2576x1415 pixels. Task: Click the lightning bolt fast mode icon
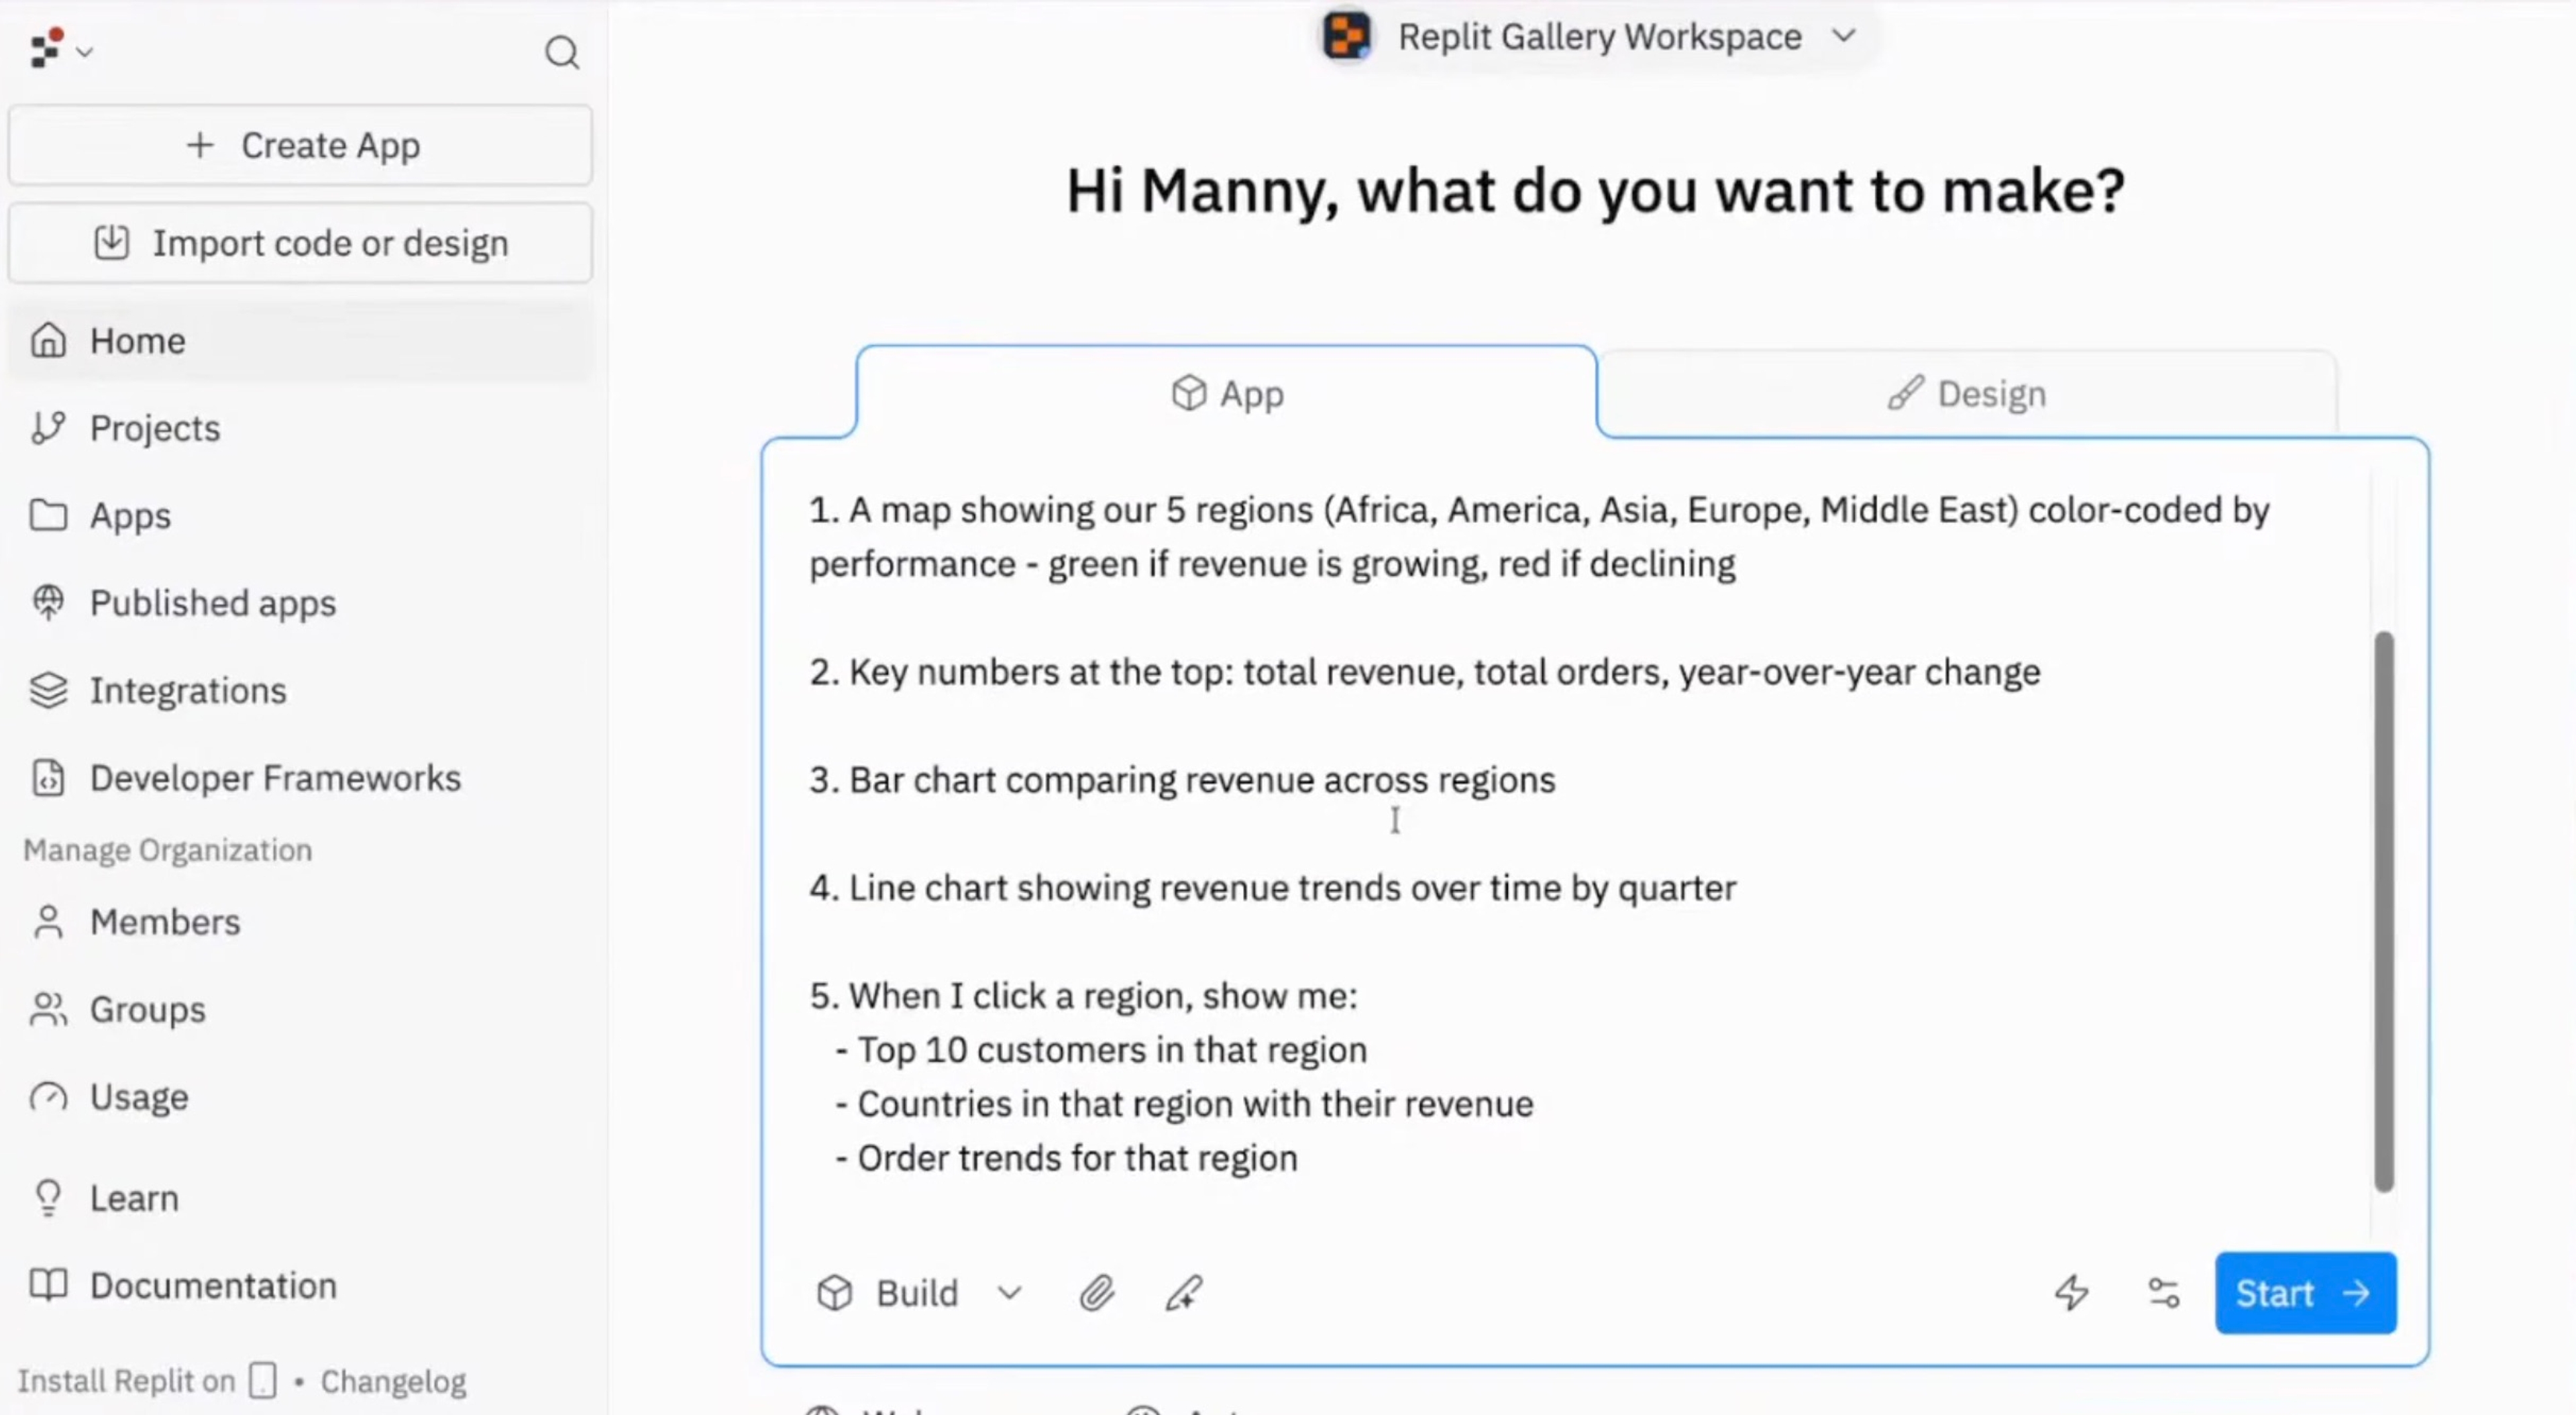point(2071,1293)
